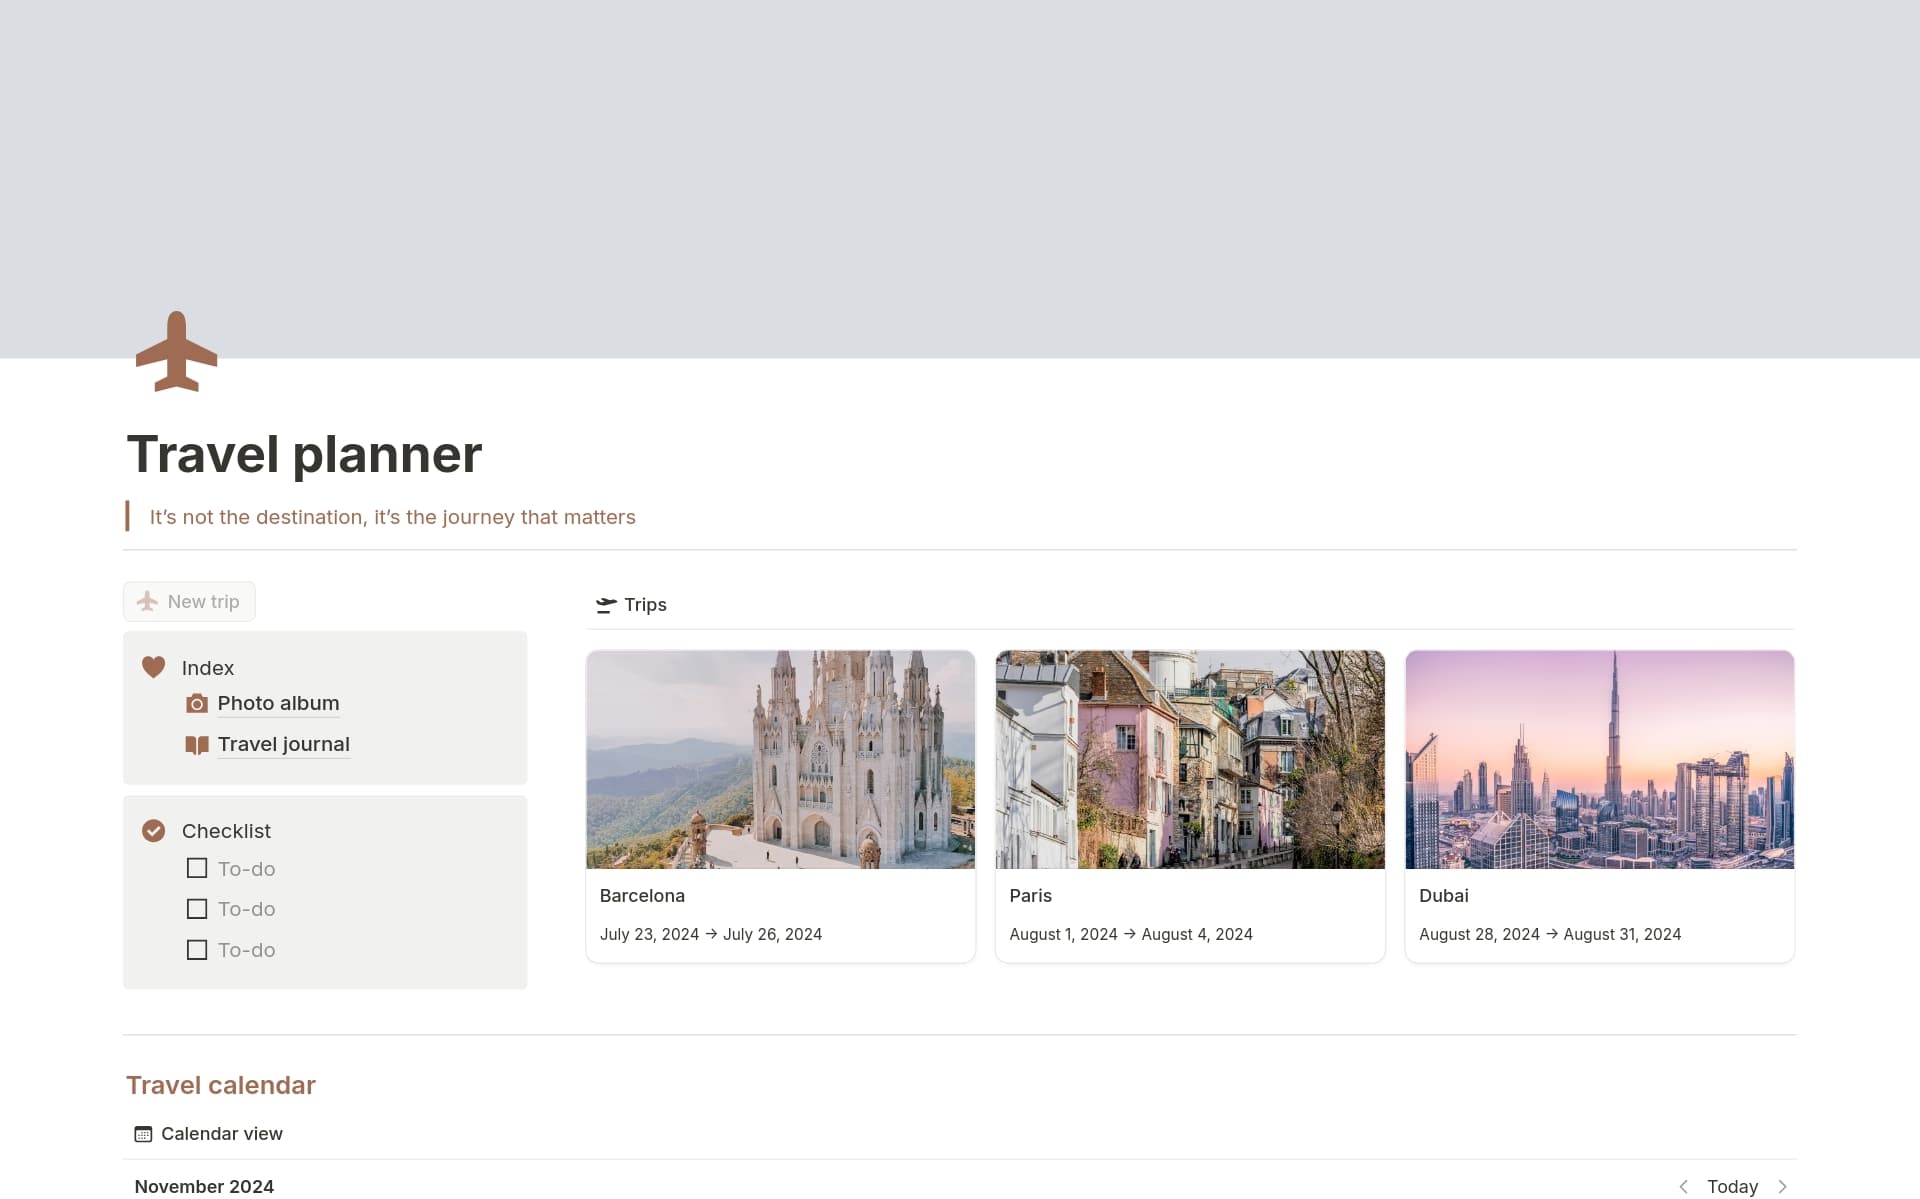
Task: Click the airplane page icon above the title
Action: click(176, 350)
